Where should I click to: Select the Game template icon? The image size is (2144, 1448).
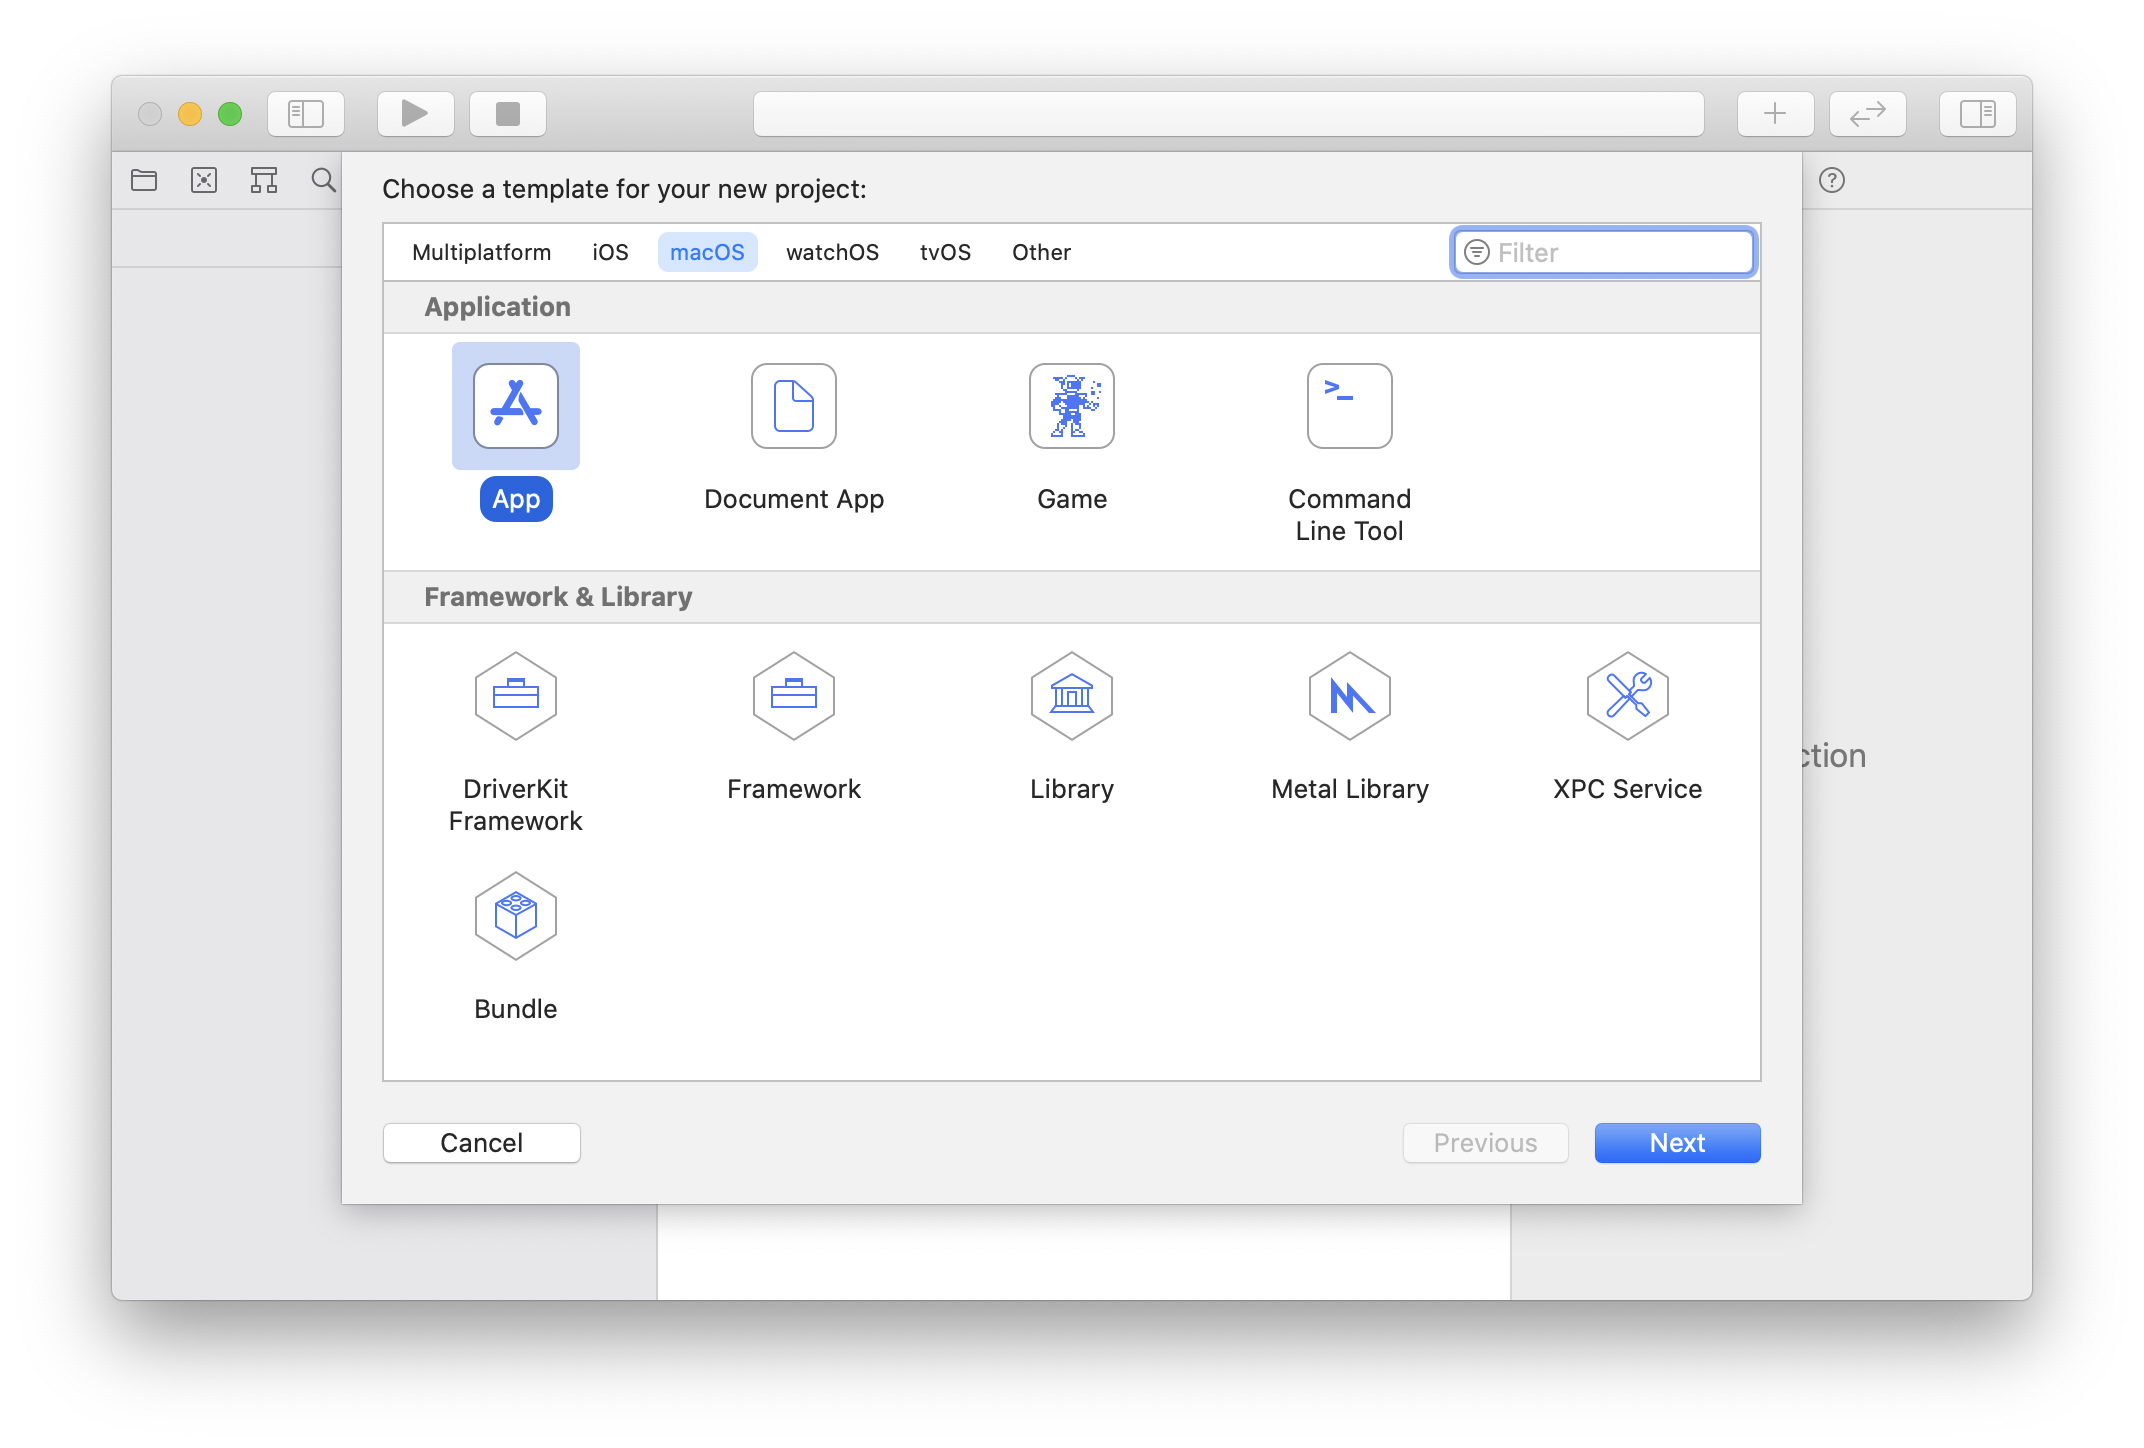[x=1071, y=406]
